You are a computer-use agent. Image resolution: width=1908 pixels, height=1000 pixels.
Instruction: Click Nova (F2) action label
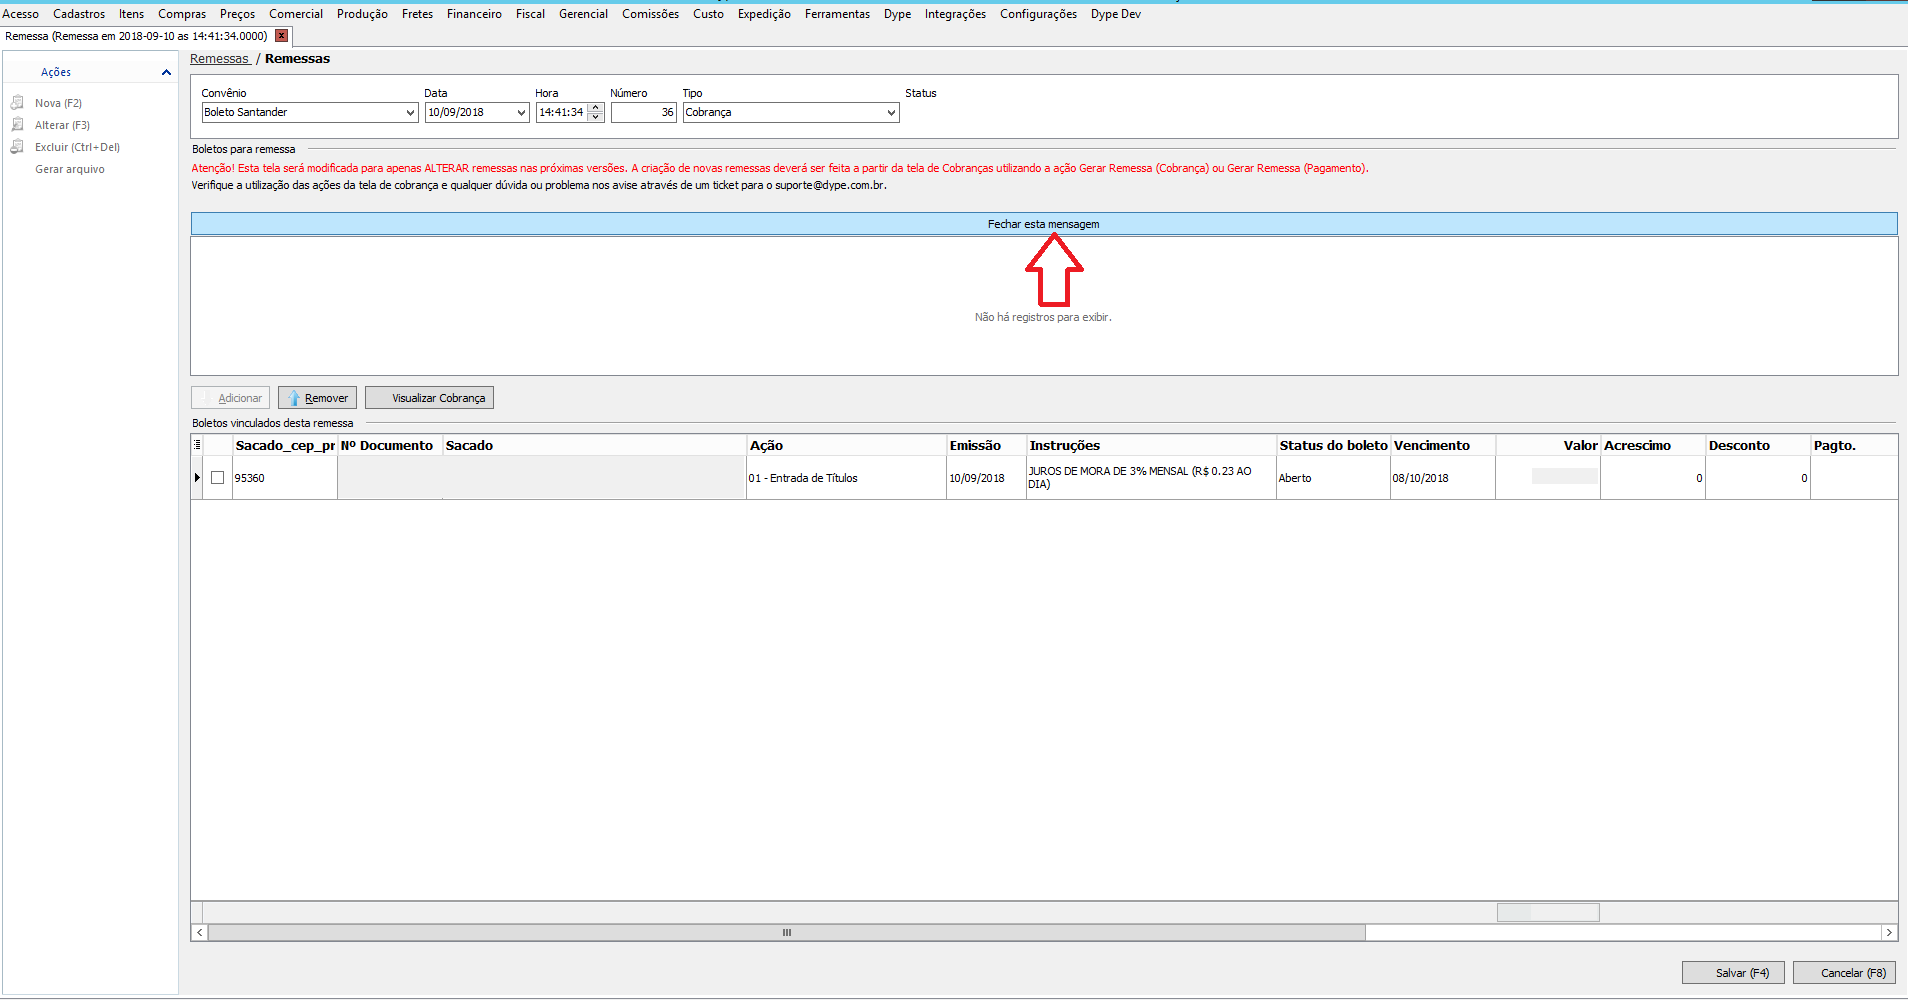(x=58, y=103)
